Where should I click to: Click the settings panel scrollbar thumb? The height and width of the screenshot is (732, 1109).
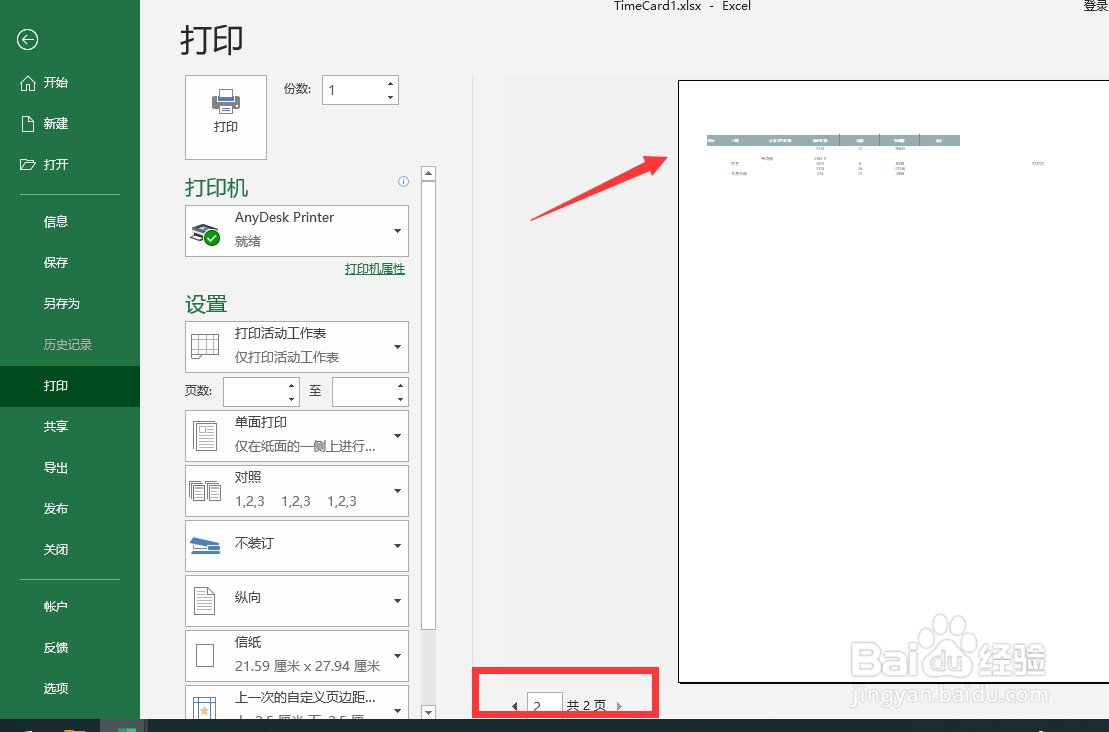click(x=428, y=405)
